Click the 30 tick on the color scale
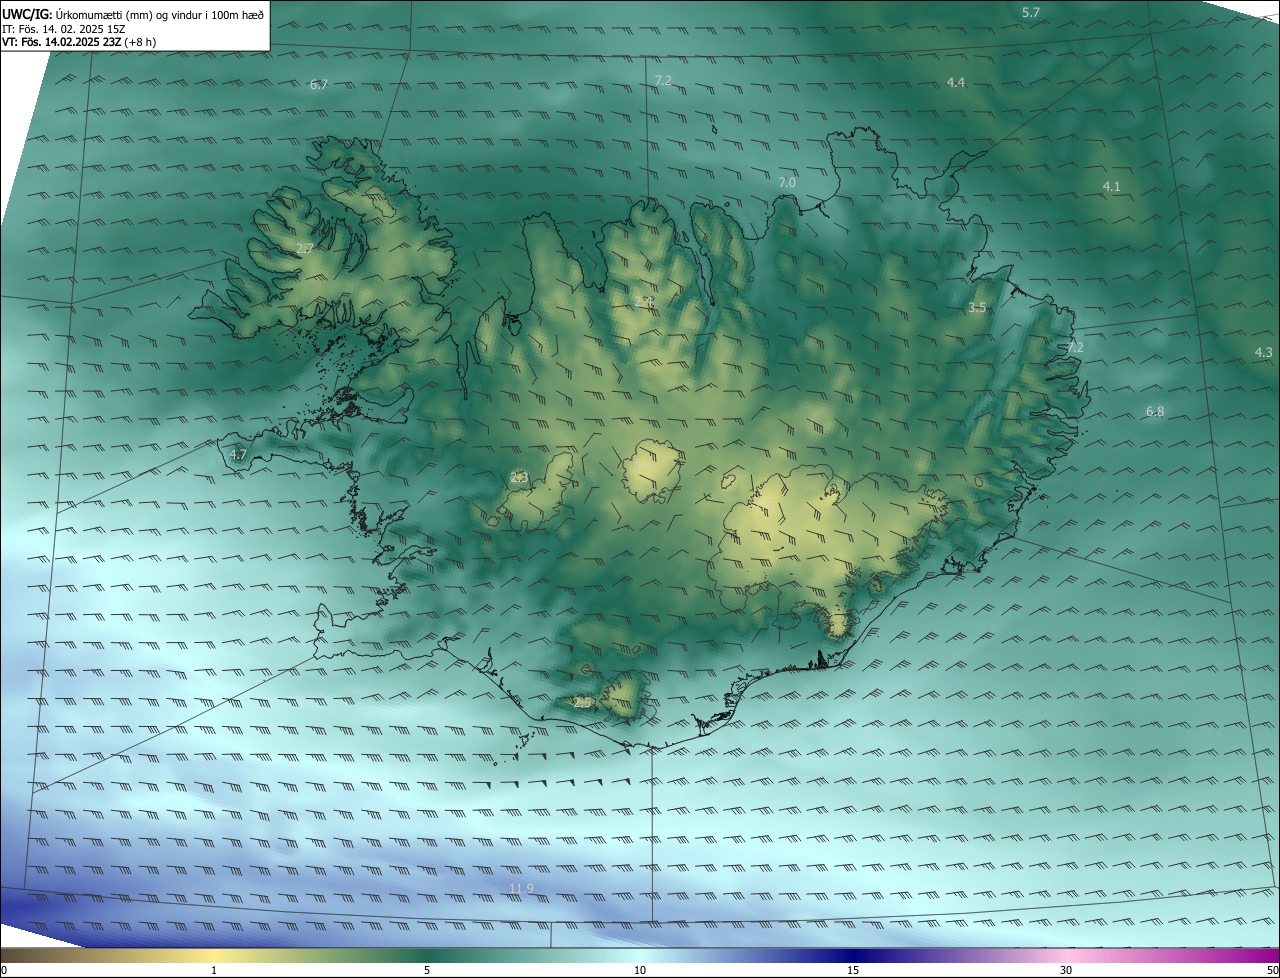 point(1066,970)
